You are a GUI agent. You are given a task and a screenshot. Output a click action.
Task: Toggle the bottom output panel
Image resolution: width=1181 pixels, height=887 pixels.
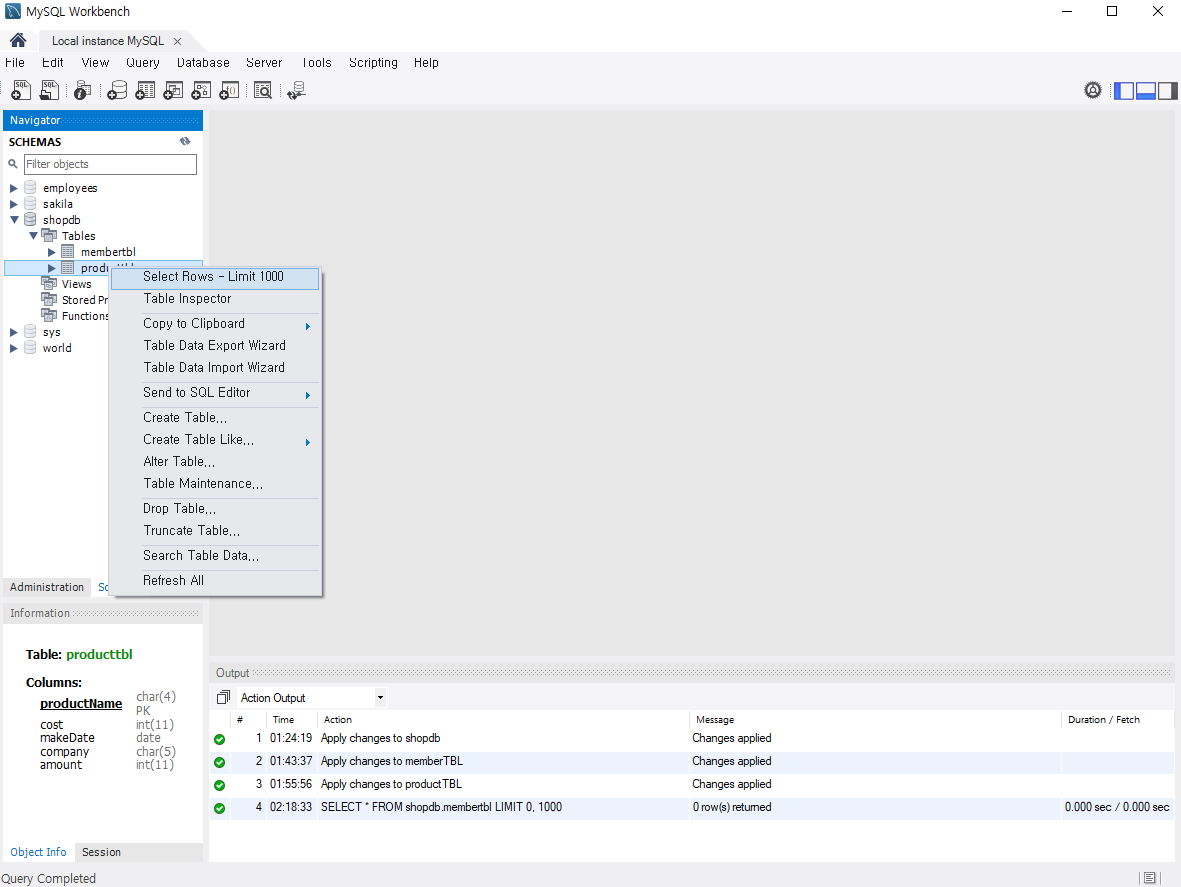(x=1146, y=90)
